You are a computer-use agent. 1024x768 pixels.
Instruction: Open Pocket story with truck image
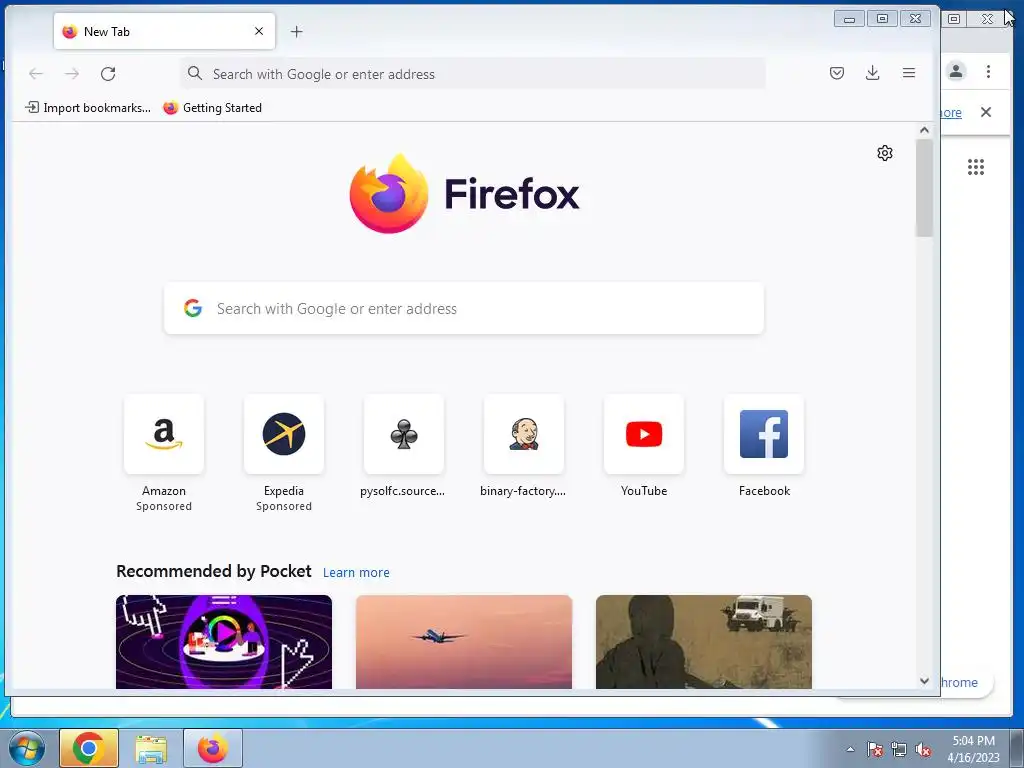click(x=703, y=641)
